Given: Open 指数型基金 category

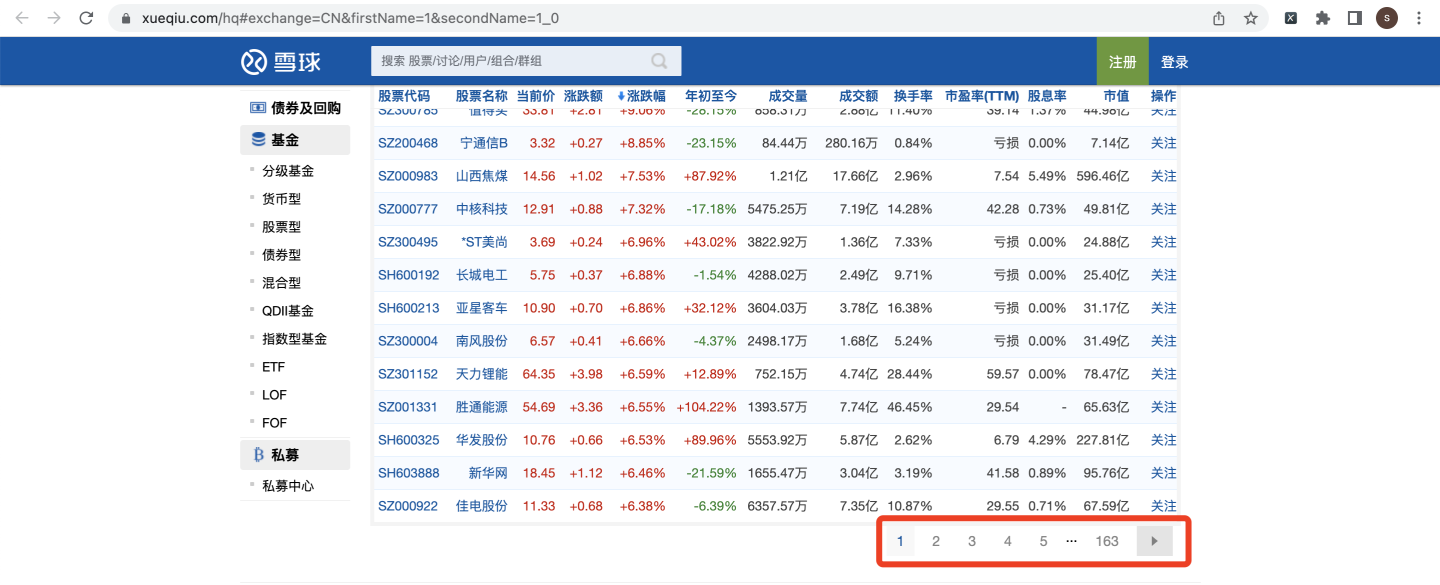Looking at the screenshot, I should tap(294, 339).
